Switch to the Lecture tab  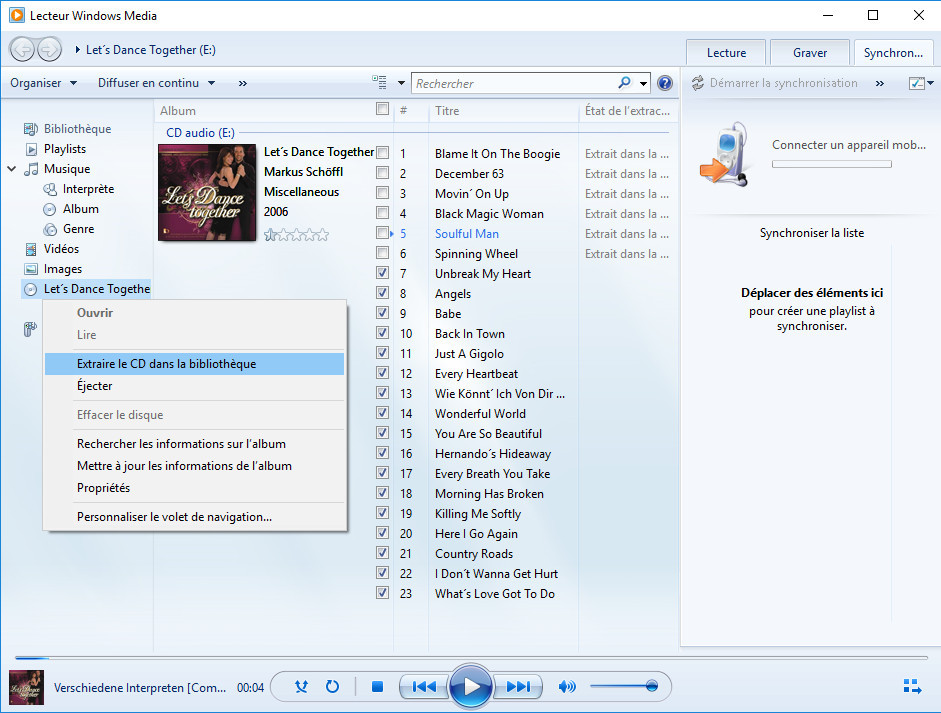pyautogui.click(x=726, y=53)
